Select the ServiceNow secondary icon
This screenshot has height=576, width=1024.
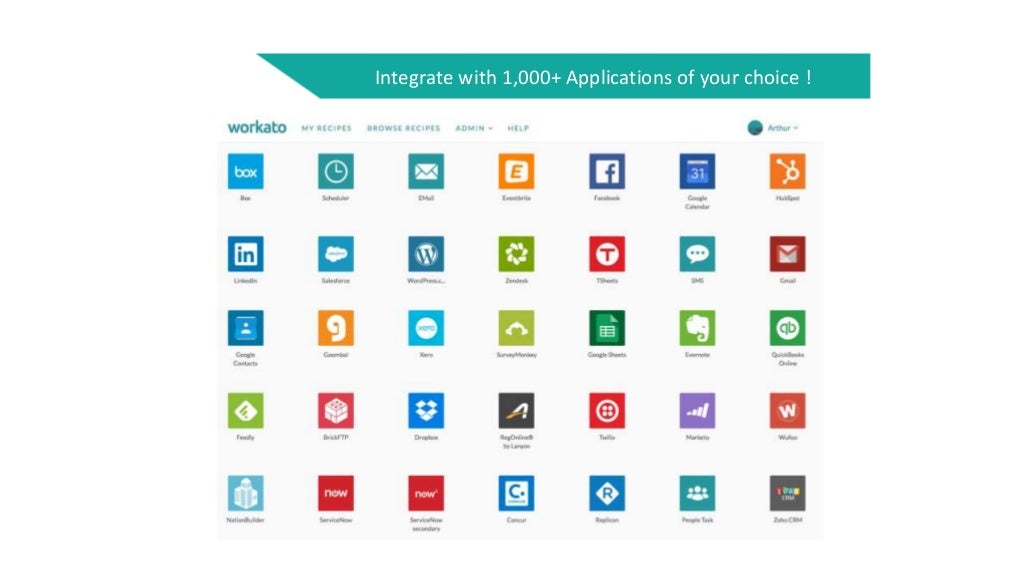tap(426, 493)
